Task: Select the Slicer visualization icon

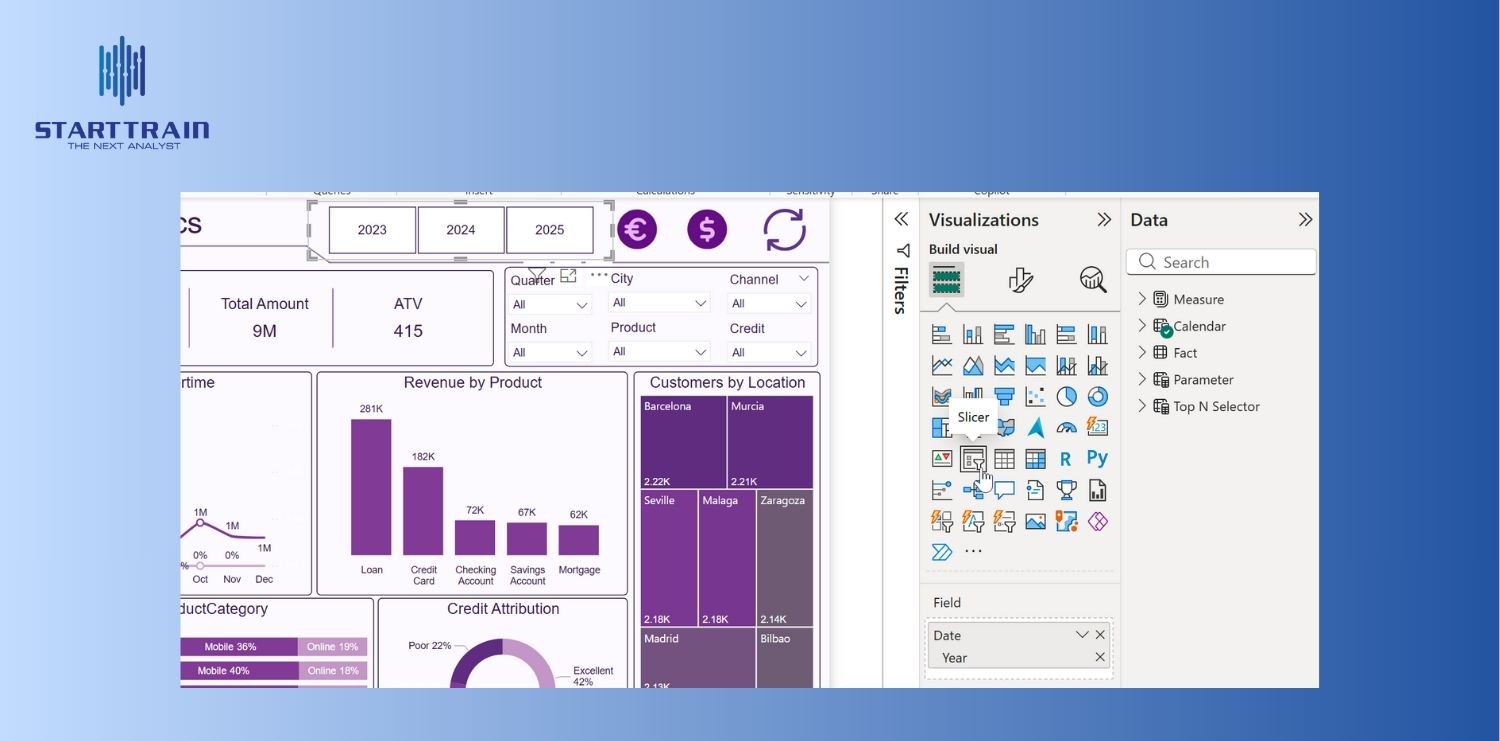Action: click(972, 459)
